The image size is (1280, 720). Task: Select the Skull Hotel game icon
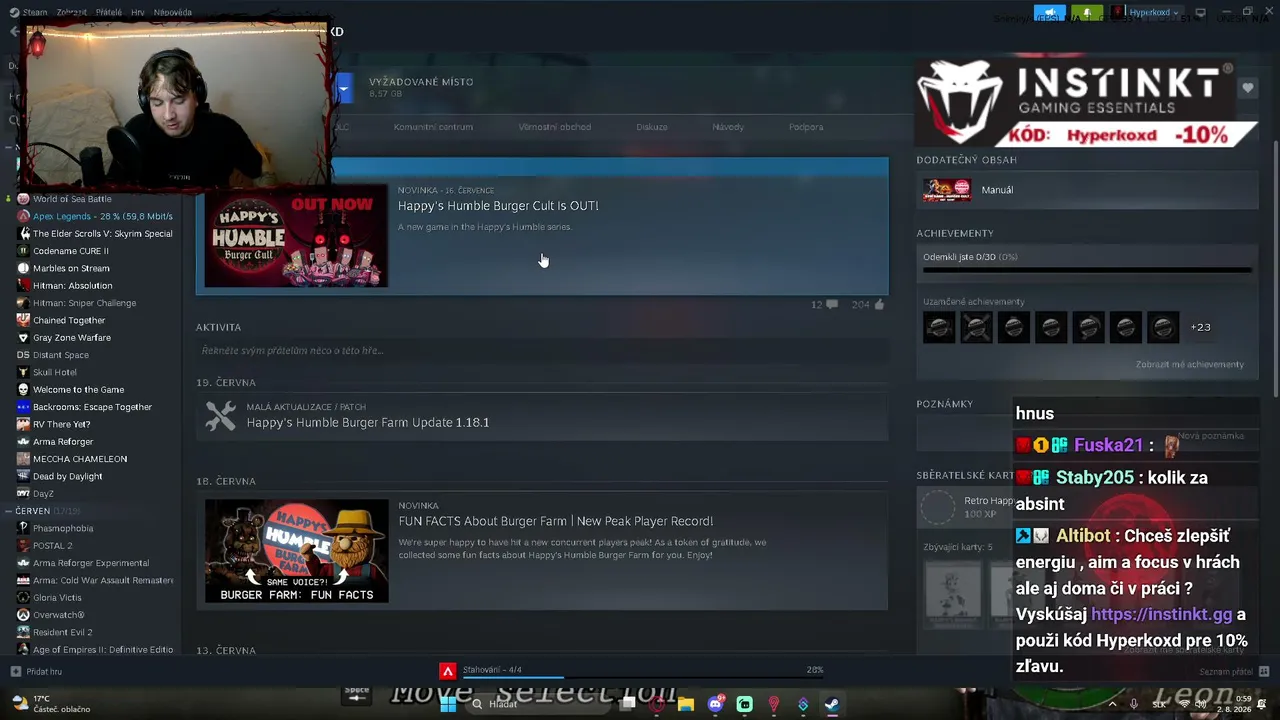point(23,372)
